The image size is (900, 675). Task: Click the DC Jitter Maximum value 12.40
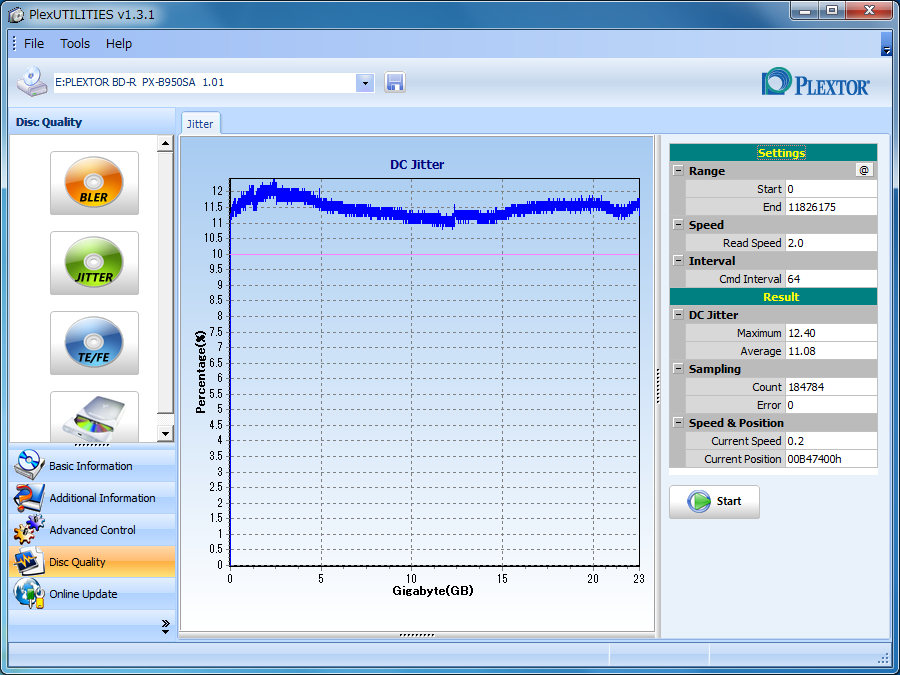point(831,333)
